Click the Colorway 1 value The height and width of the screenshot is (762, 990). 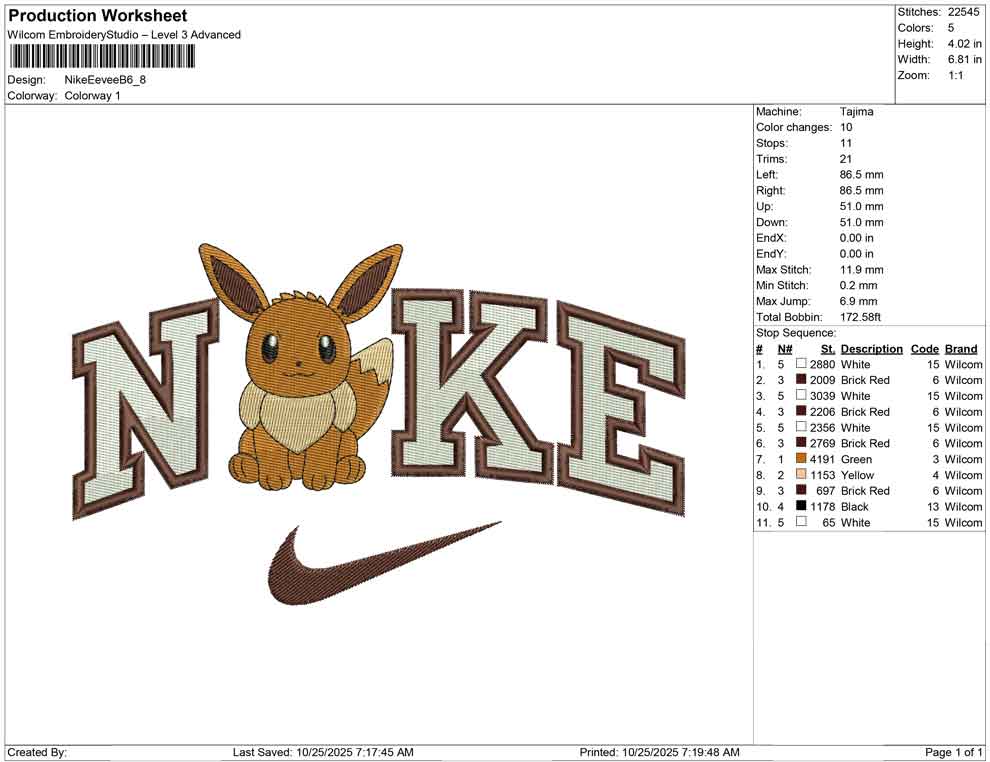[x=92, y=96]
